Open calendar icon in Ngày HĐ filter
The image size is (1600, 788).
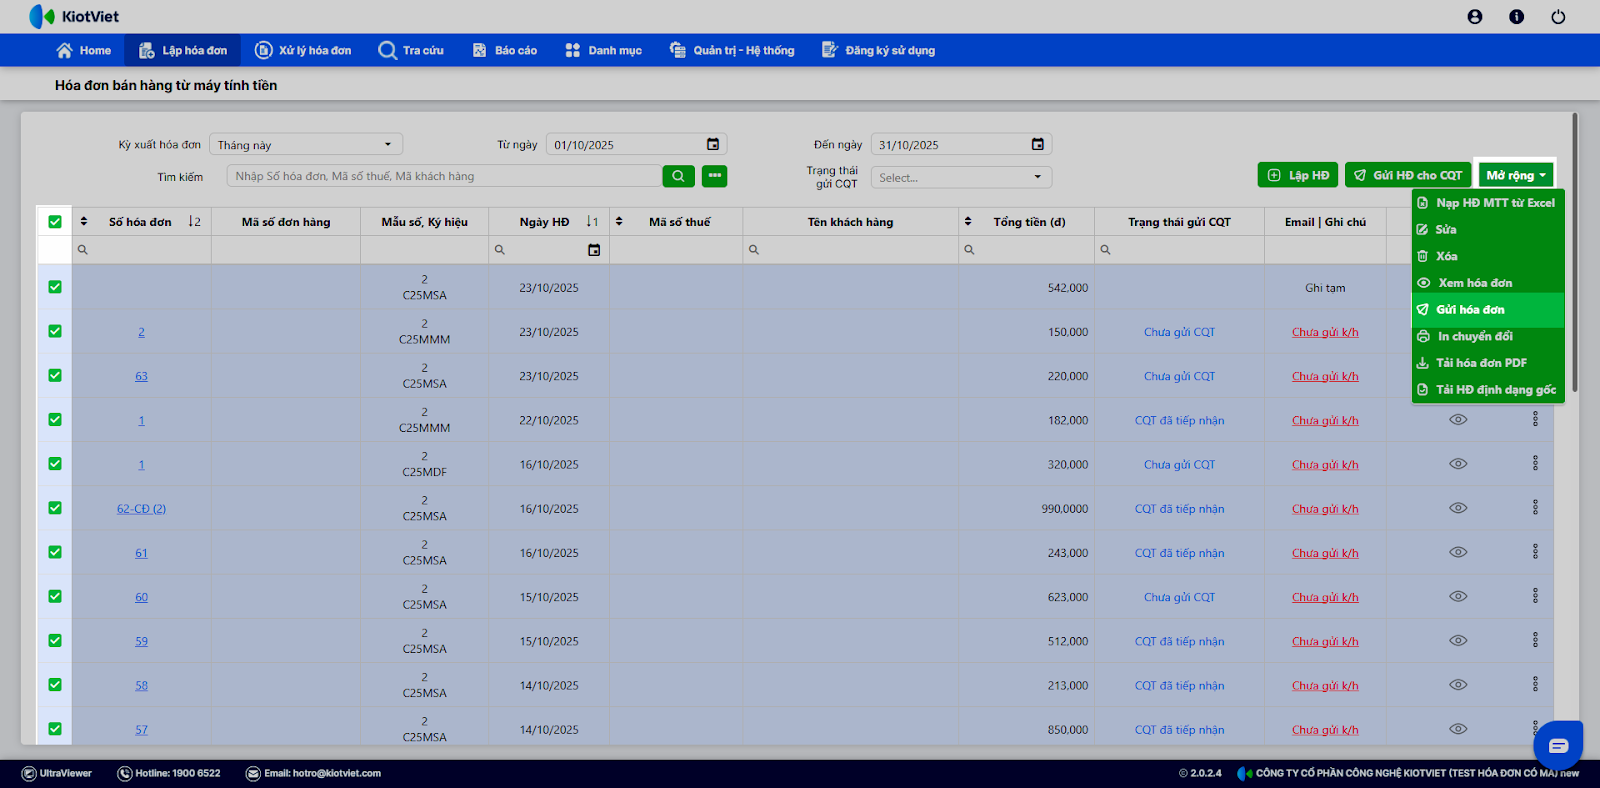pos(594,250)
